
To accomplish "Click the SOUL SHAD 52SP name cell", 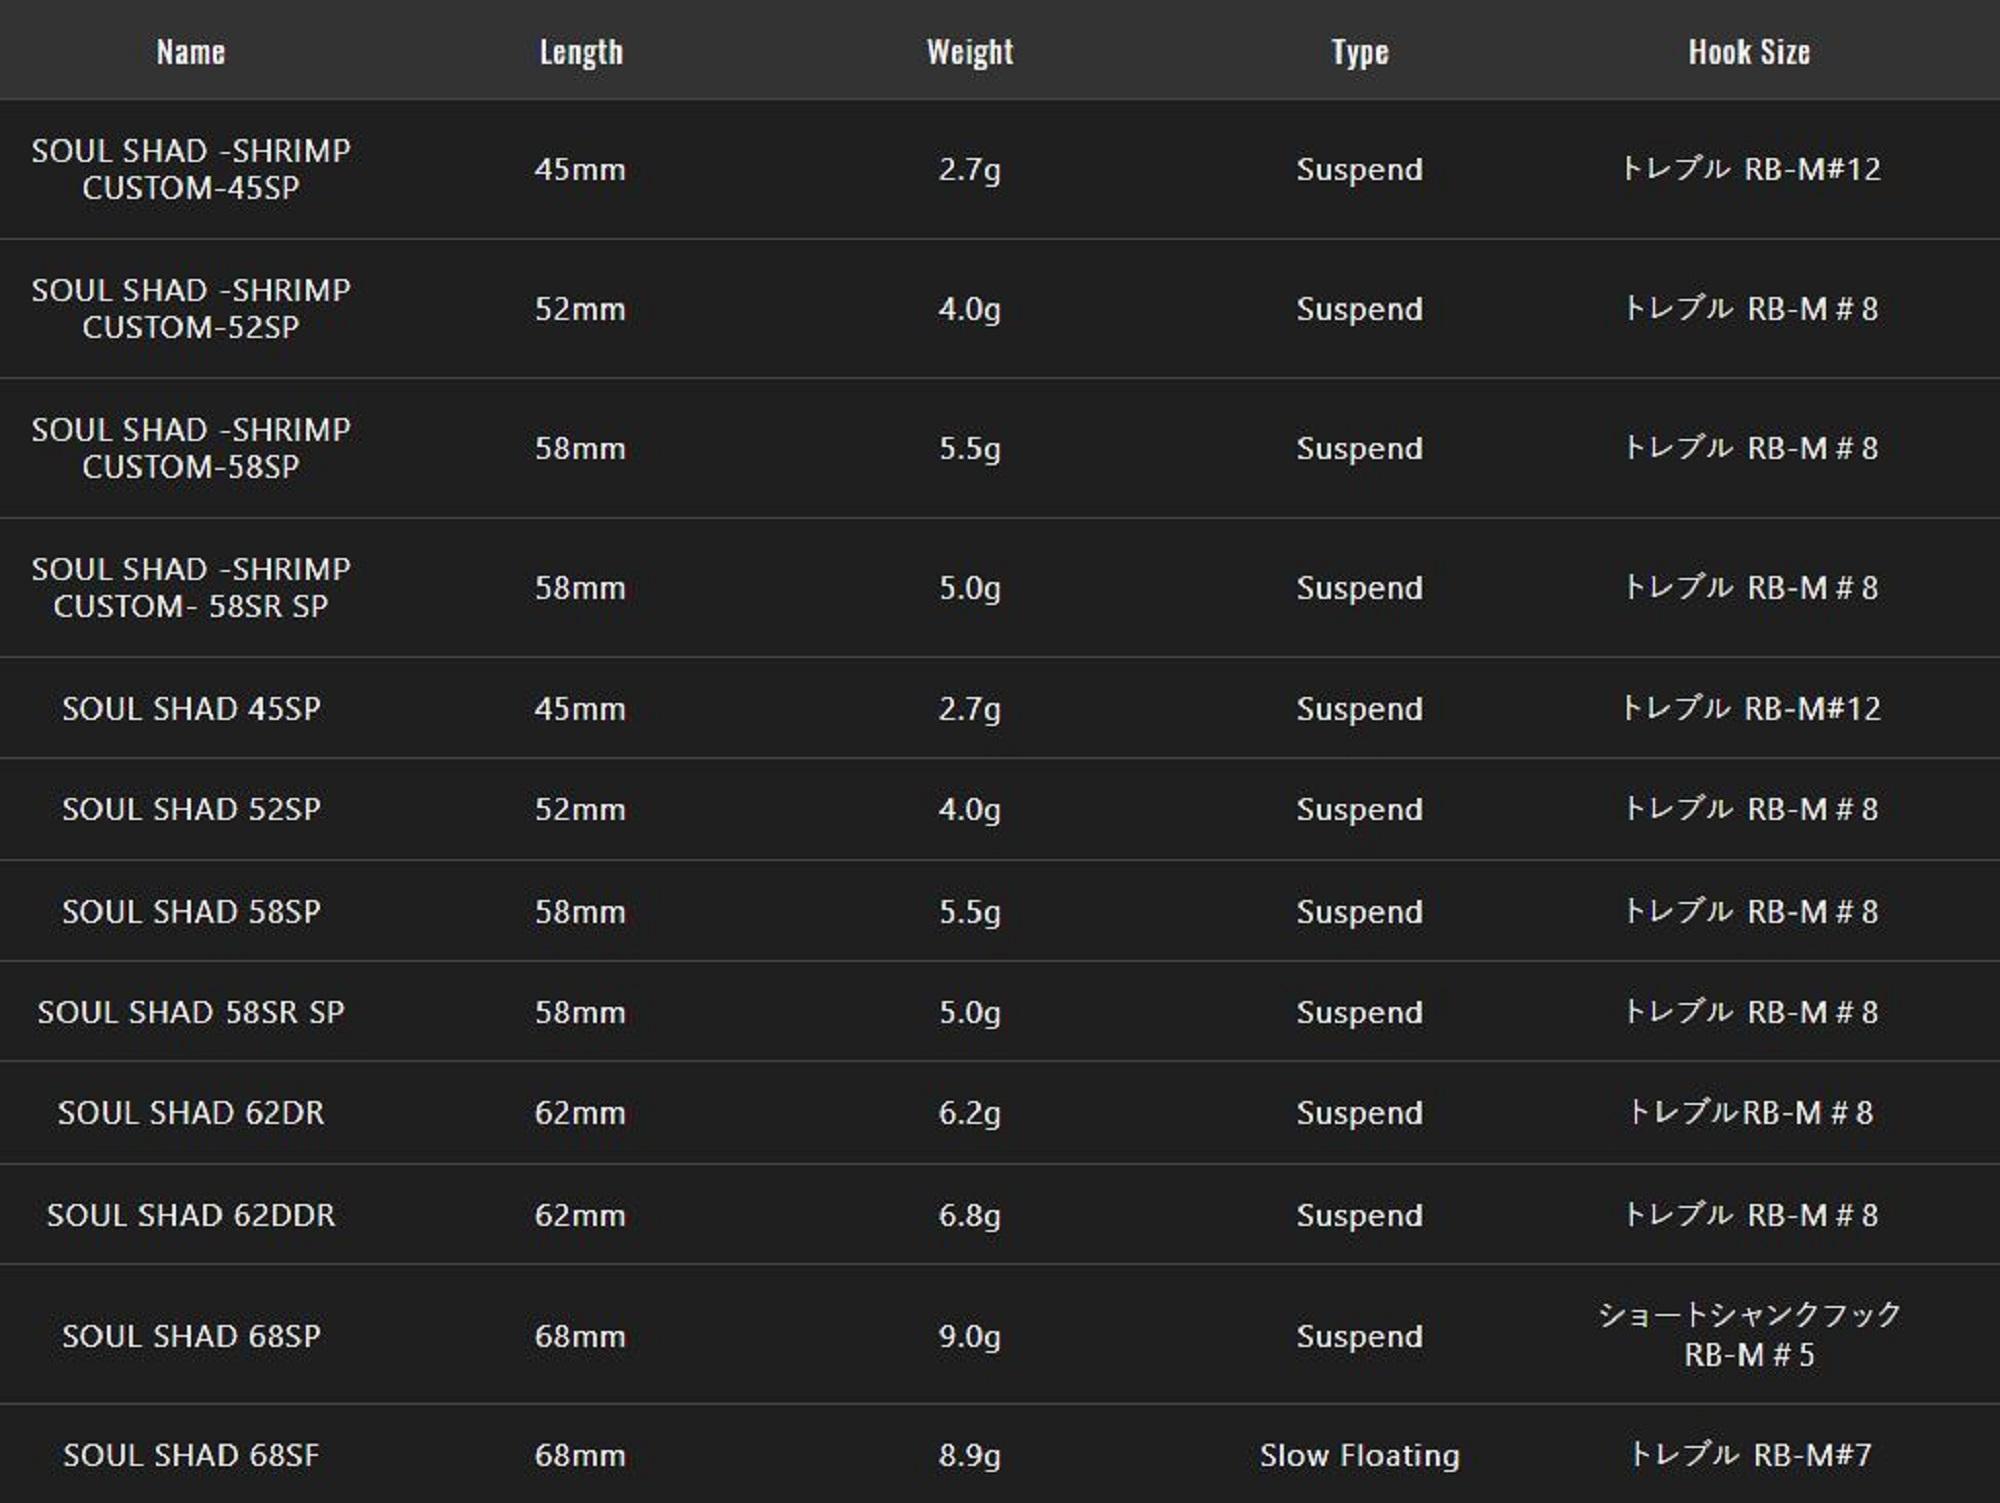I will coord(191,809).
